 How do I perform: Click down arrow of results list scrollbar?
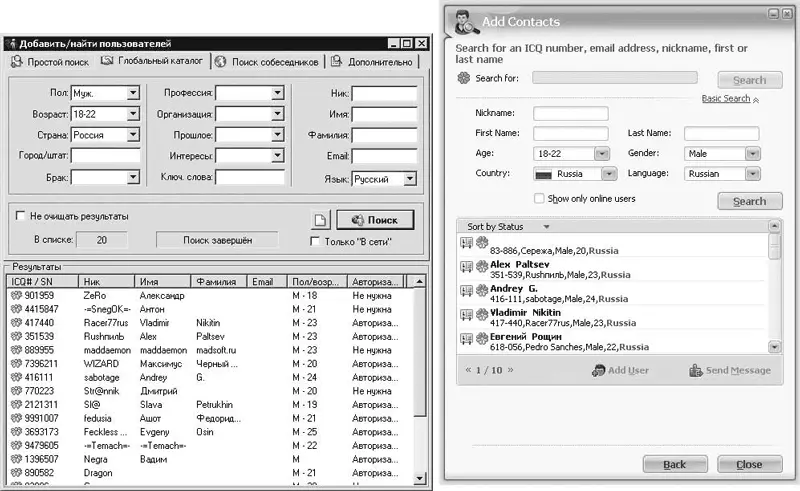tap(419, 478)
